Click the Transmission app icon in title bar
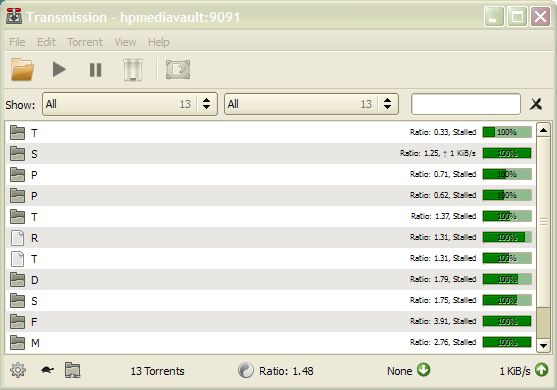557x390 pixels. coord(14,16)
